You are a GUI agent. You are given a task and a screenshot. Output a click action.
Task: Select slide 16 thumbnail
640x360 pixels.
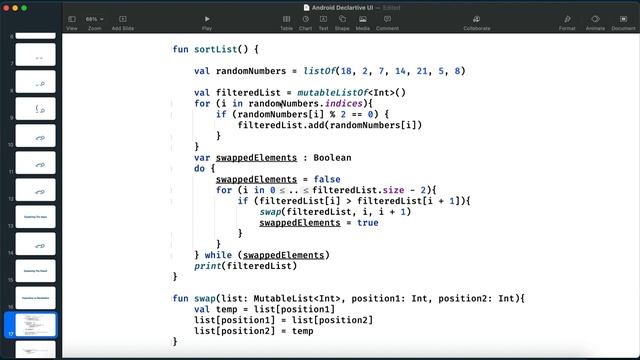(36, 298)
